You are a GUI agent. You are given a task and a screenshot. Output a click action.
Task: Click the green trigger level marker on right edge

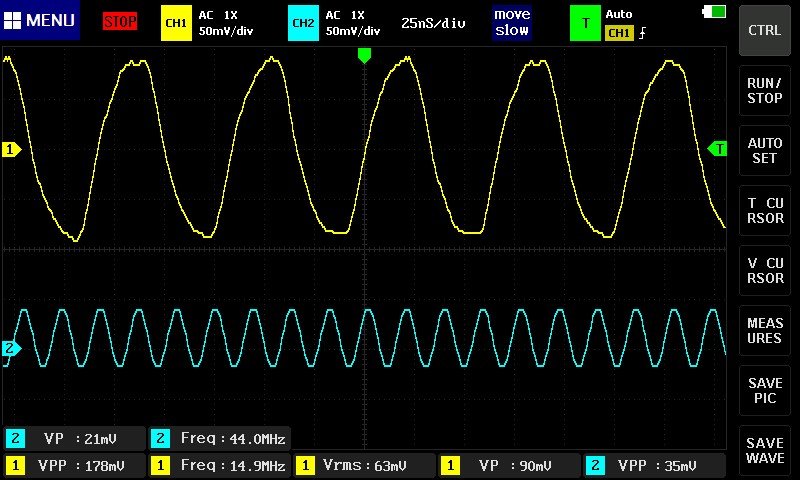(x=718, y=149)
